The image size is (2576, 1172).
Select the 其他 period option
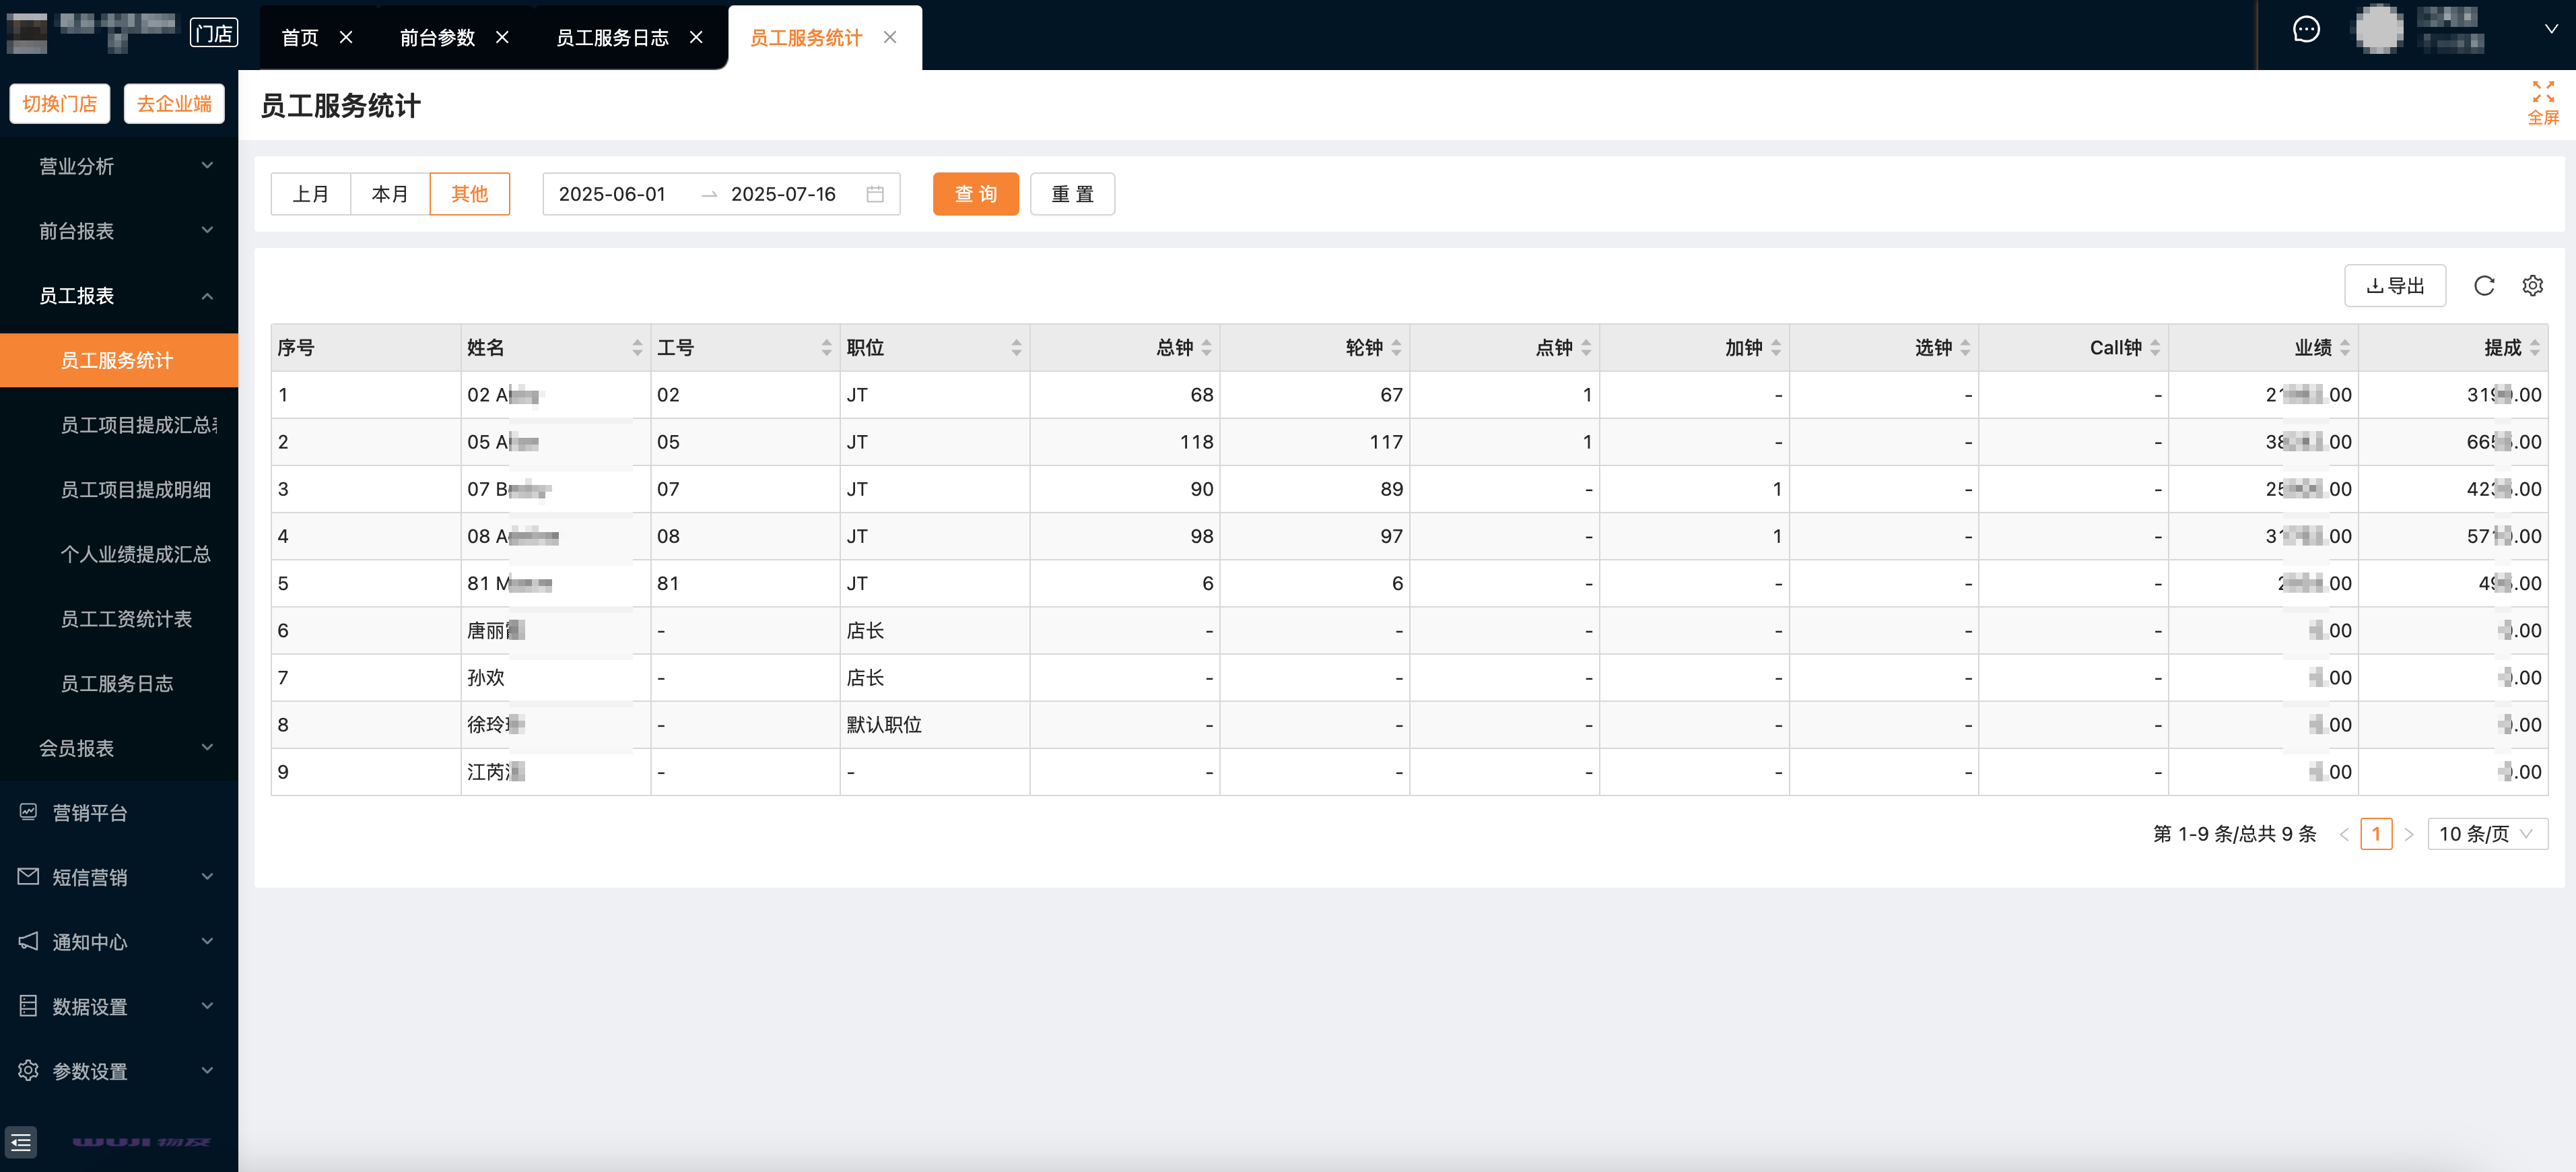(x=469, y=194)
